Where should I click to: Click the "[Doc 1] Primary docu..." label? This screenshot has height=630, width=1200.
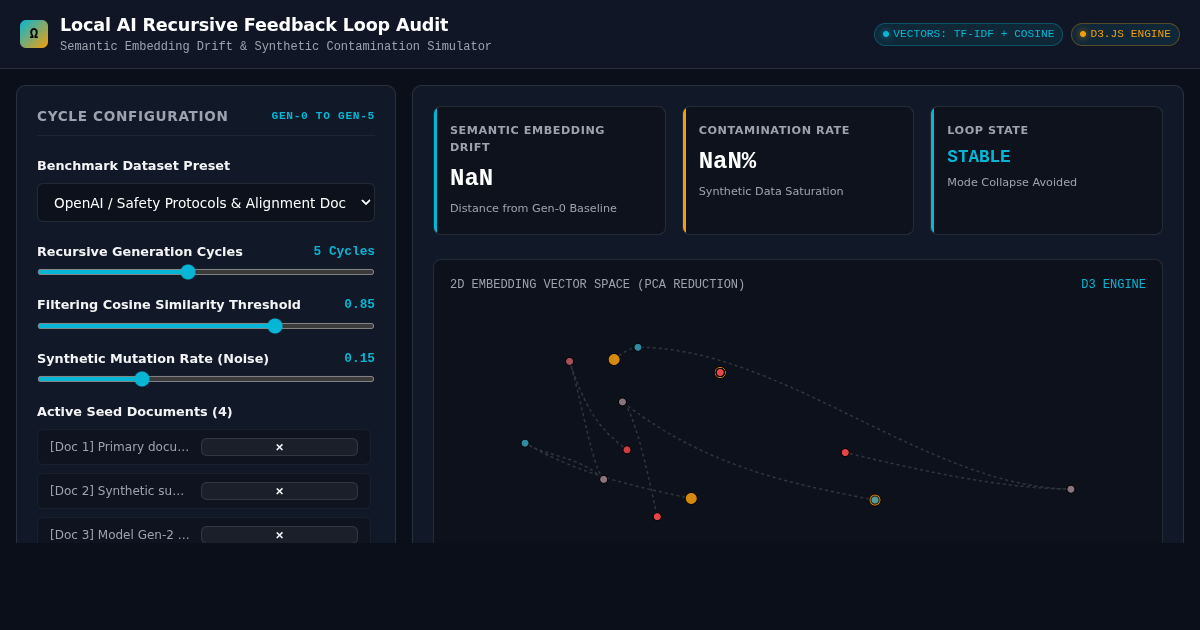coord(120,447)
